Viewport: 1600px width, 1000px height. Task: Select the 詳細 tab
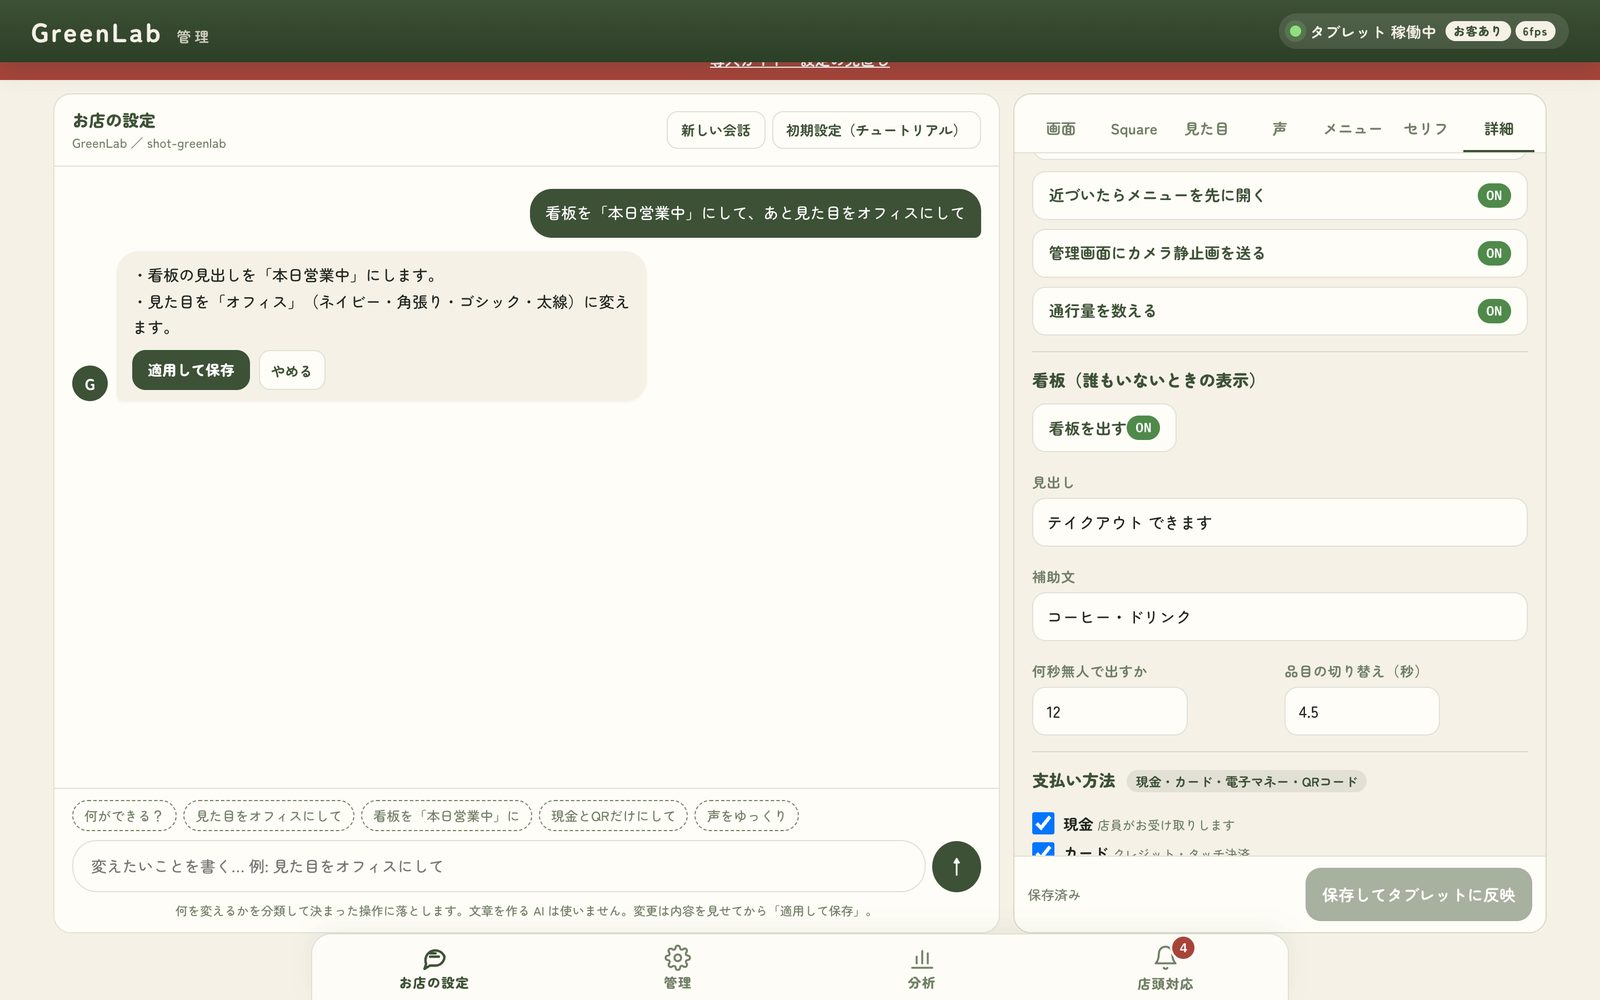(1498, 129)
